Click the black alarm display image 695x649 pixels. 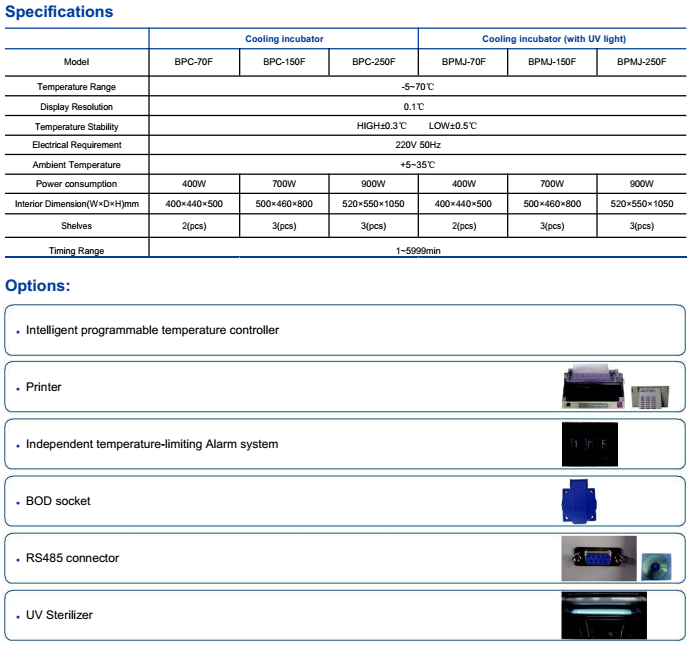[x=590, y=444]
